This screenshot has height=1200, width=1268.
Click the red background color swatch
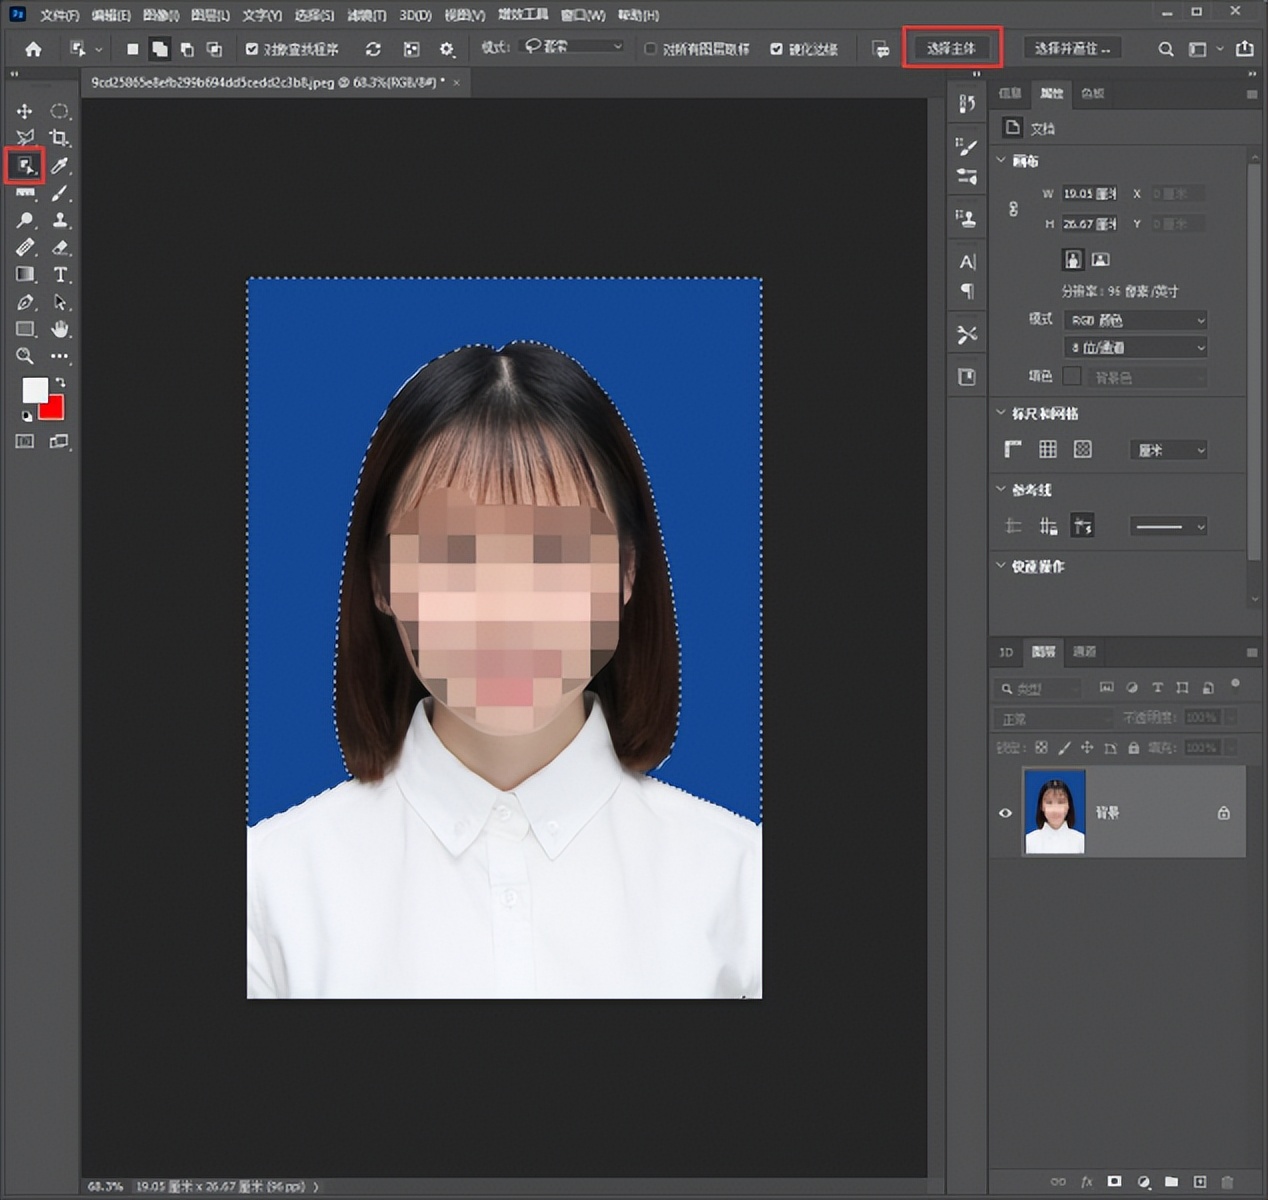coord(53,408)
